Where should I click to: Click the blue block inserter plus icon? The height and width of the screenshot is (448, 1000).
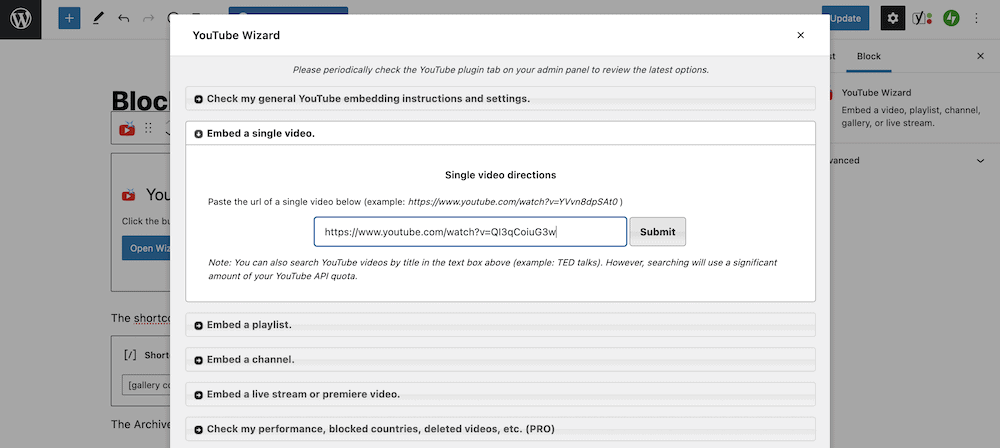(x=69, y=19)
